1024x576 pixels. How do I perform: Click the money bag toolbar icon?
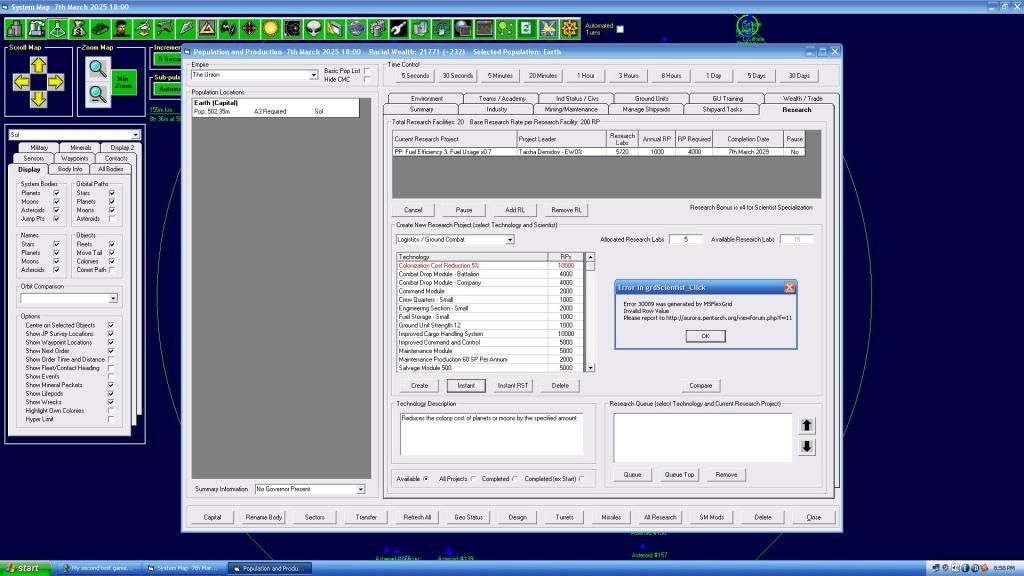click(x=79, y=29)
